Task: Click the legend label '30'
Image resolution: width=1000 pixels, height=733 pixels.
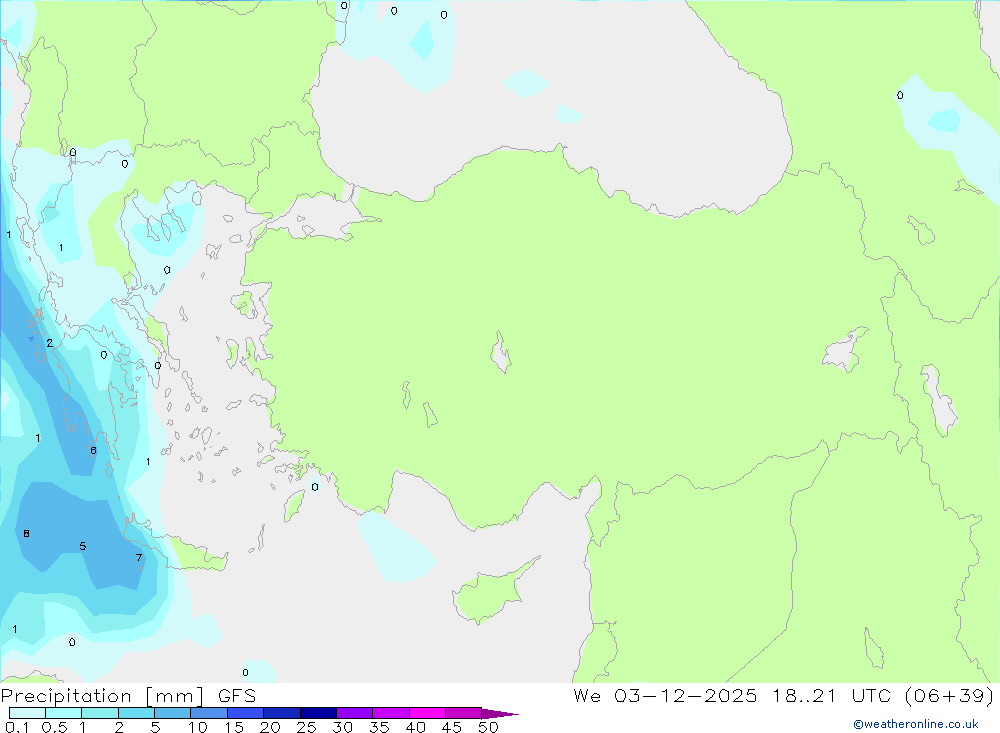Action: [x=343, y=727]
